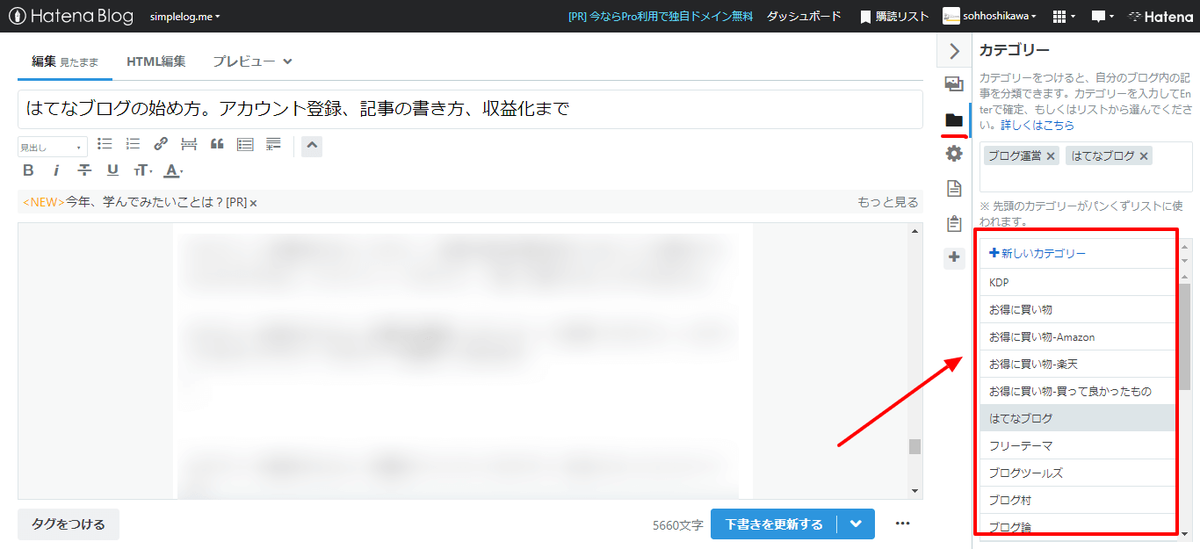Open the edit options gear panel
Viewport: 1200px width, 549px height.
click(954, 154)
